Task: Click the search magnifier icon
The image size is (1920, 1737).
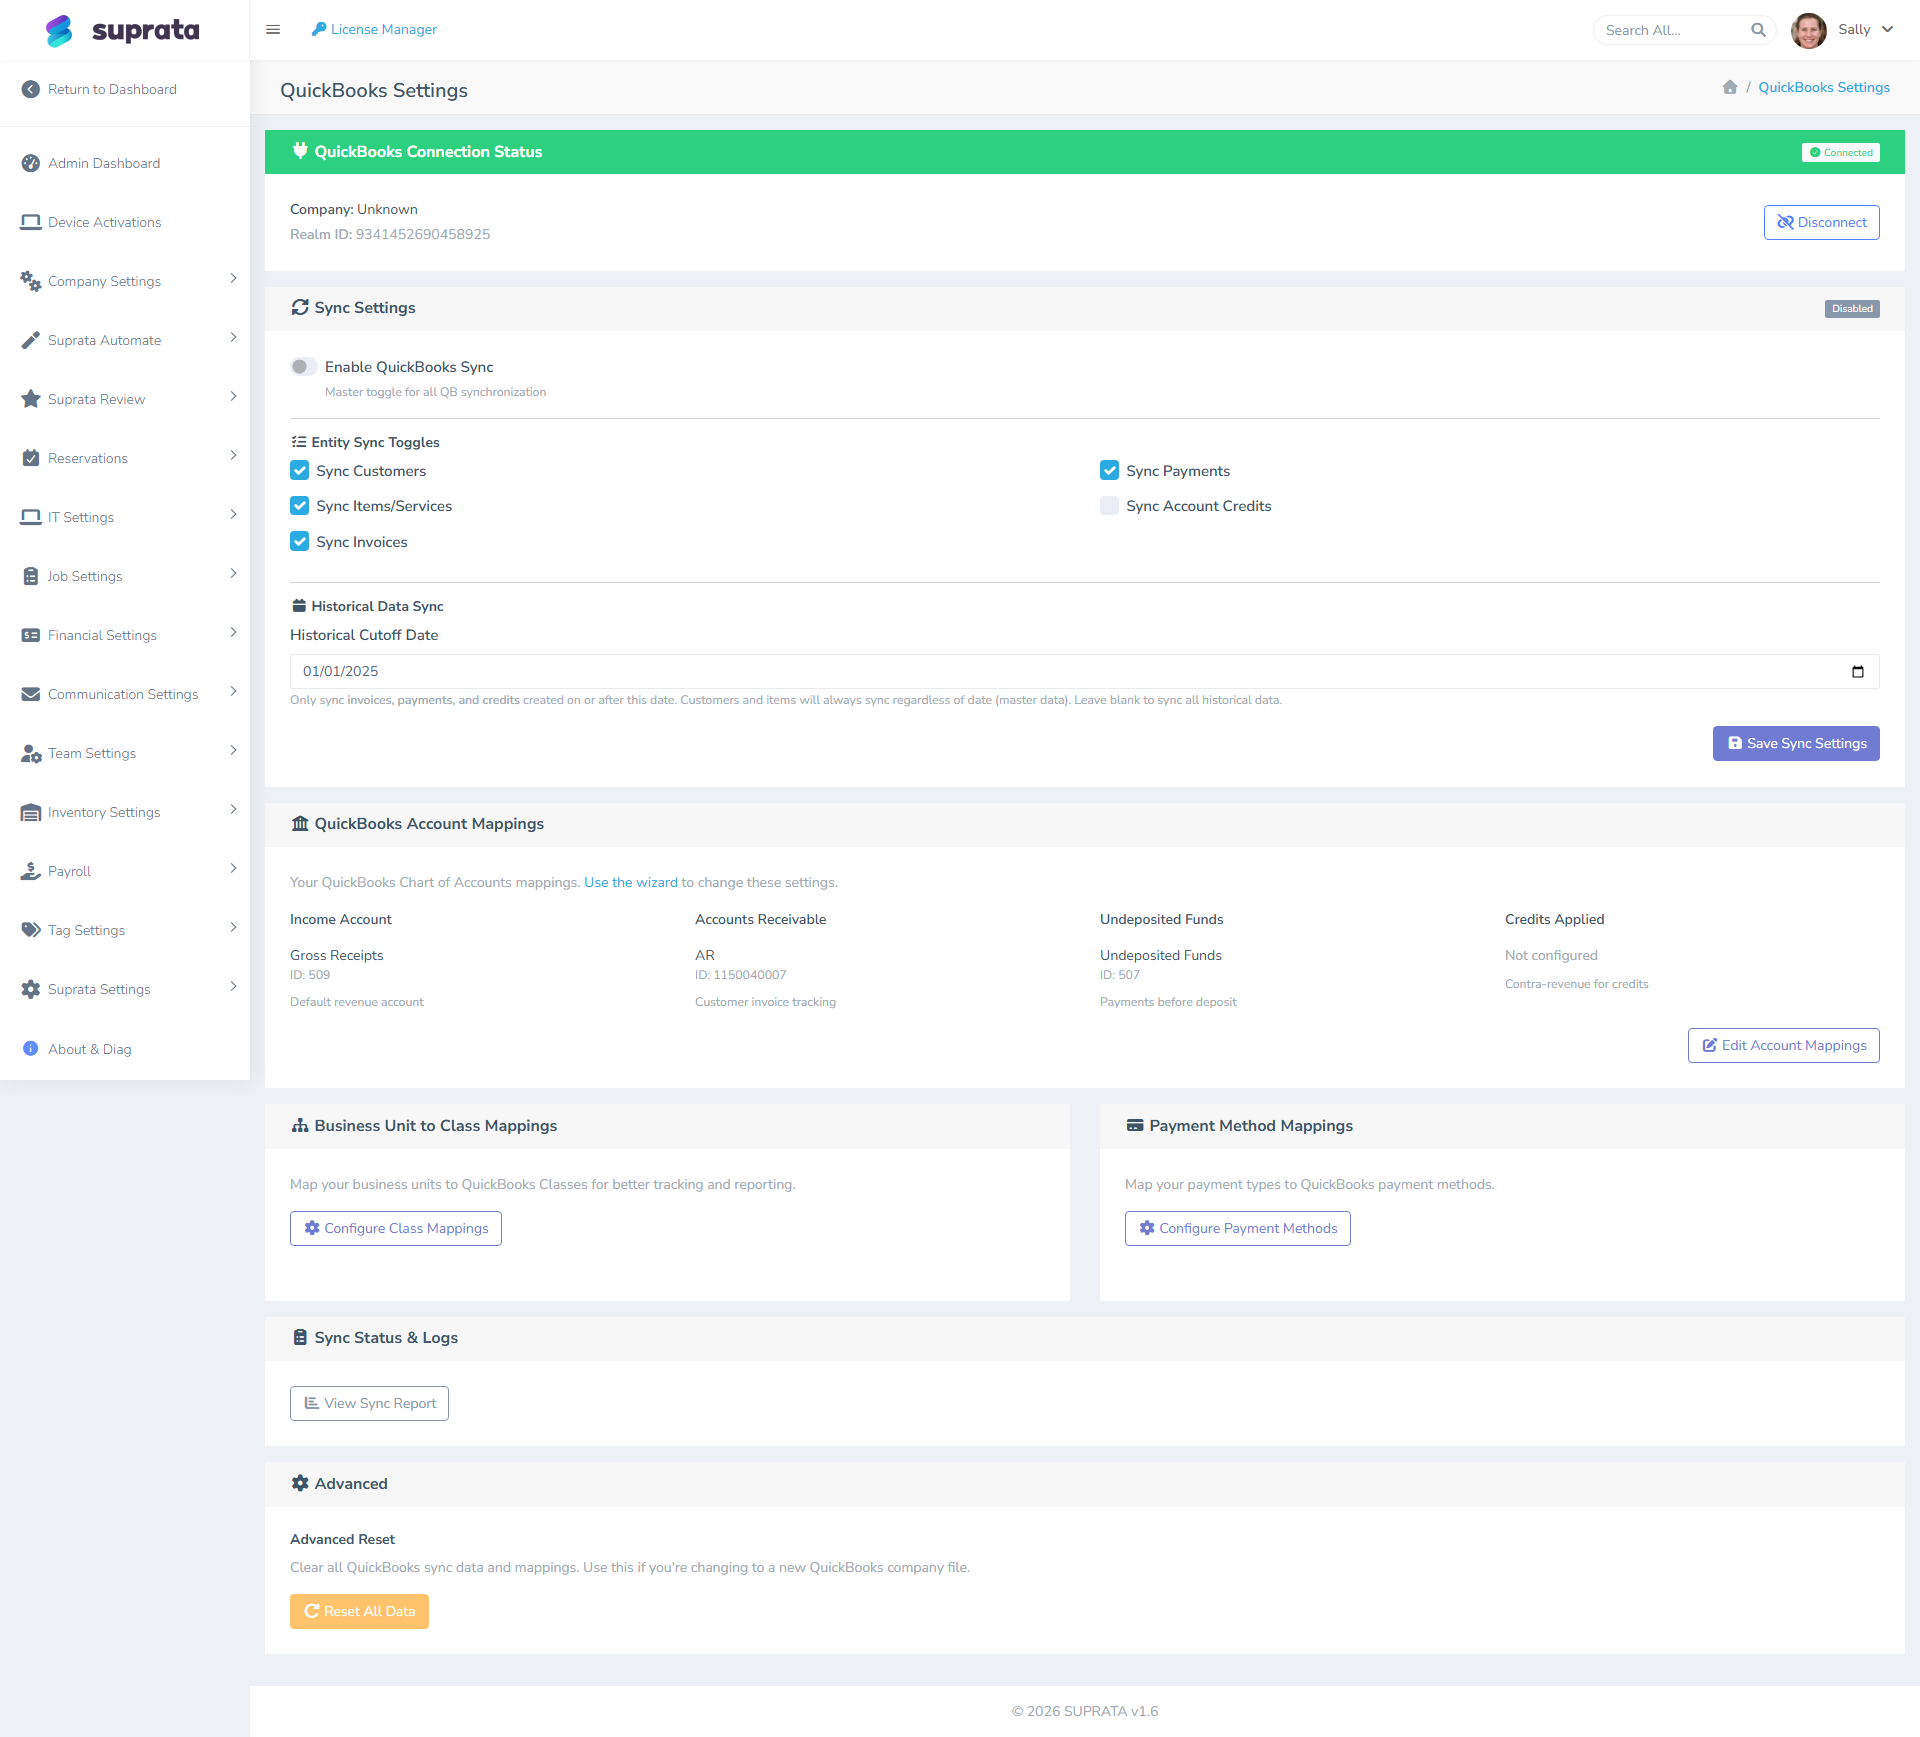Action: pos(1758,30)
